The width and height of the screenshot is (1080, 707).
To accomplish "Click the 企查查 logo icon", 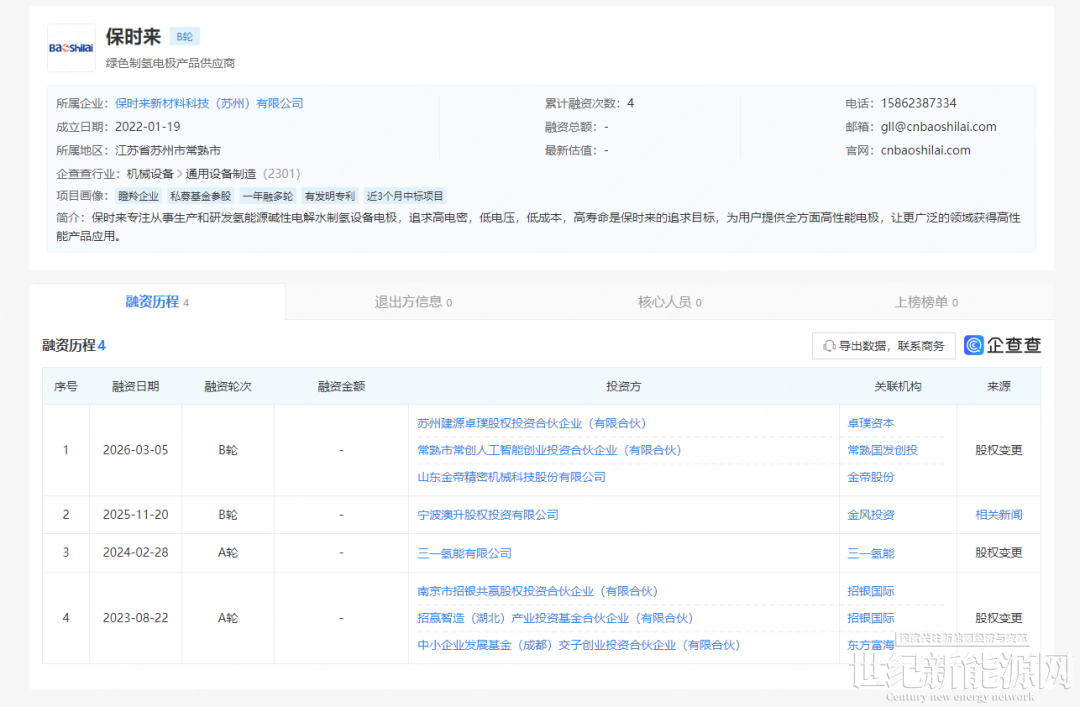I will [x=974, y=345].
